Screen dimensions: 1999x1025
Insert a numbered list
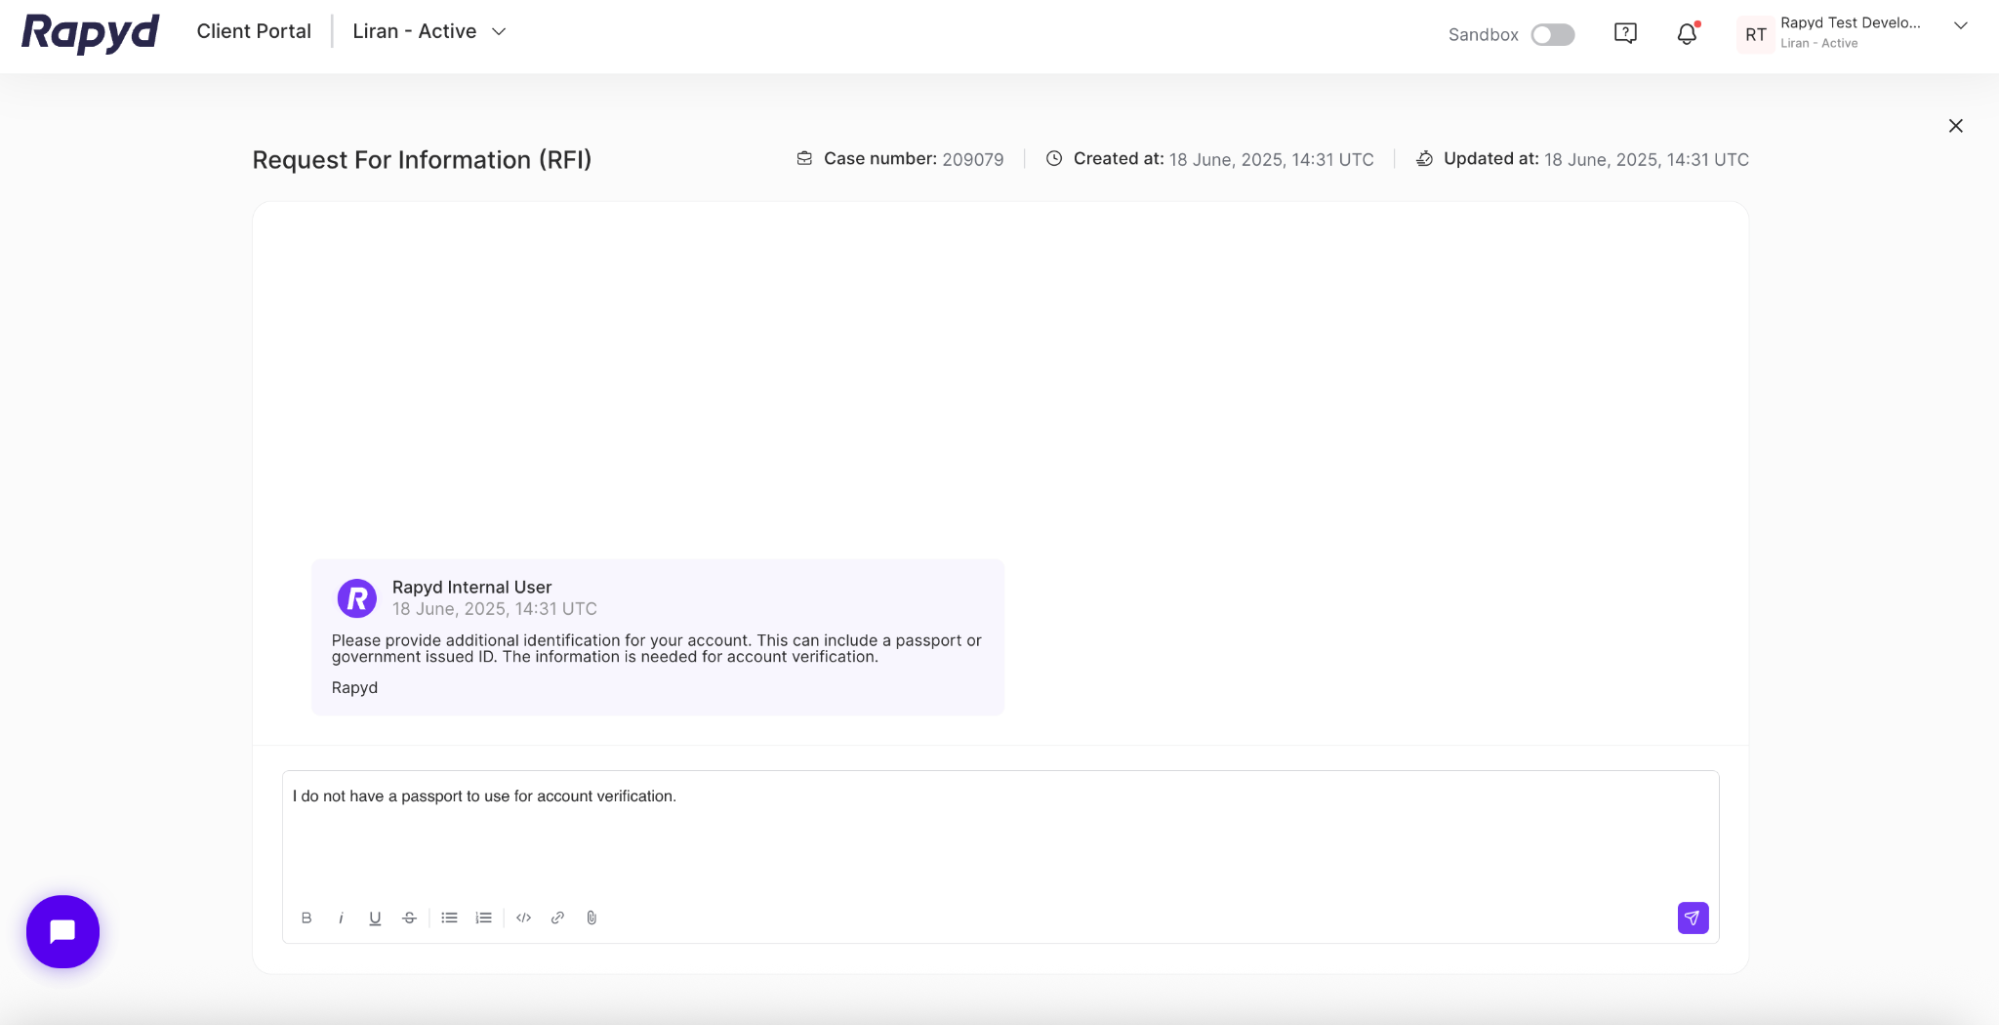483,917
